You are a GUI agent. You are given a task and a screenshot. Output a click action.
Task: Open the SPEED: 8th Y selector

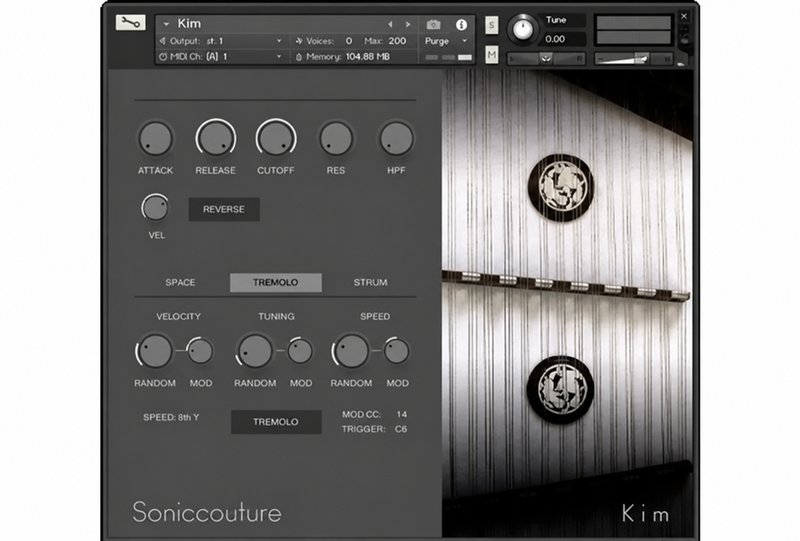(171, 417)
